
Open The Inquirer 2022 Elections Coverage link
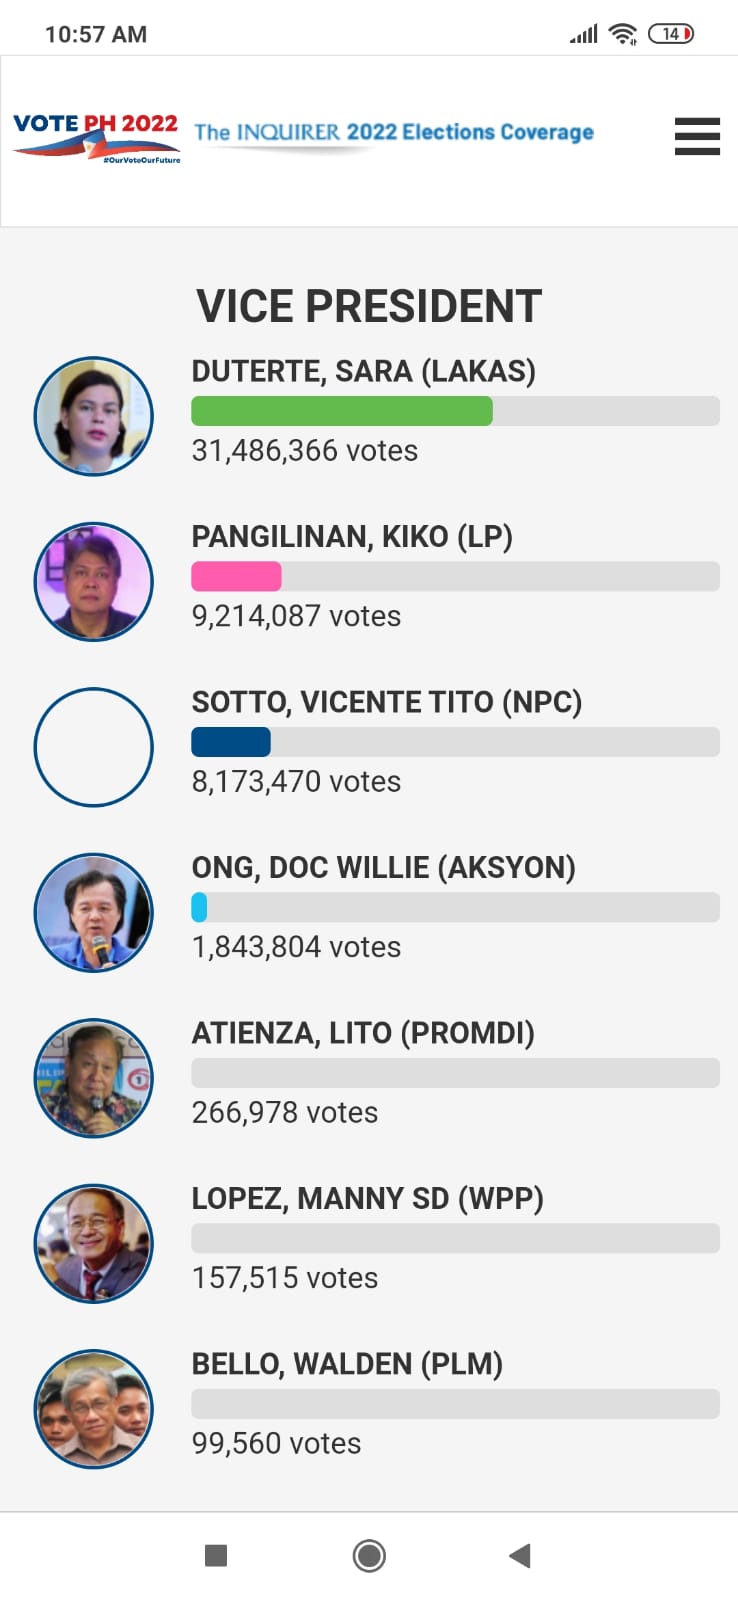[393, 133]
